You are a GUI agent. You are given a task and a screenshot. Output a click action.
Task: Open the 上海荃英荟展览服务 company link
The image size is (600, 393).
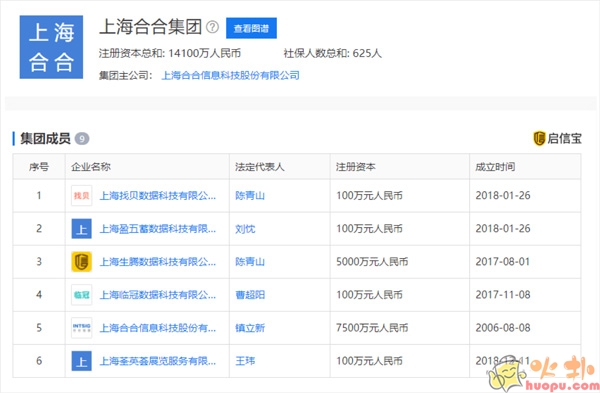[158, 361]
